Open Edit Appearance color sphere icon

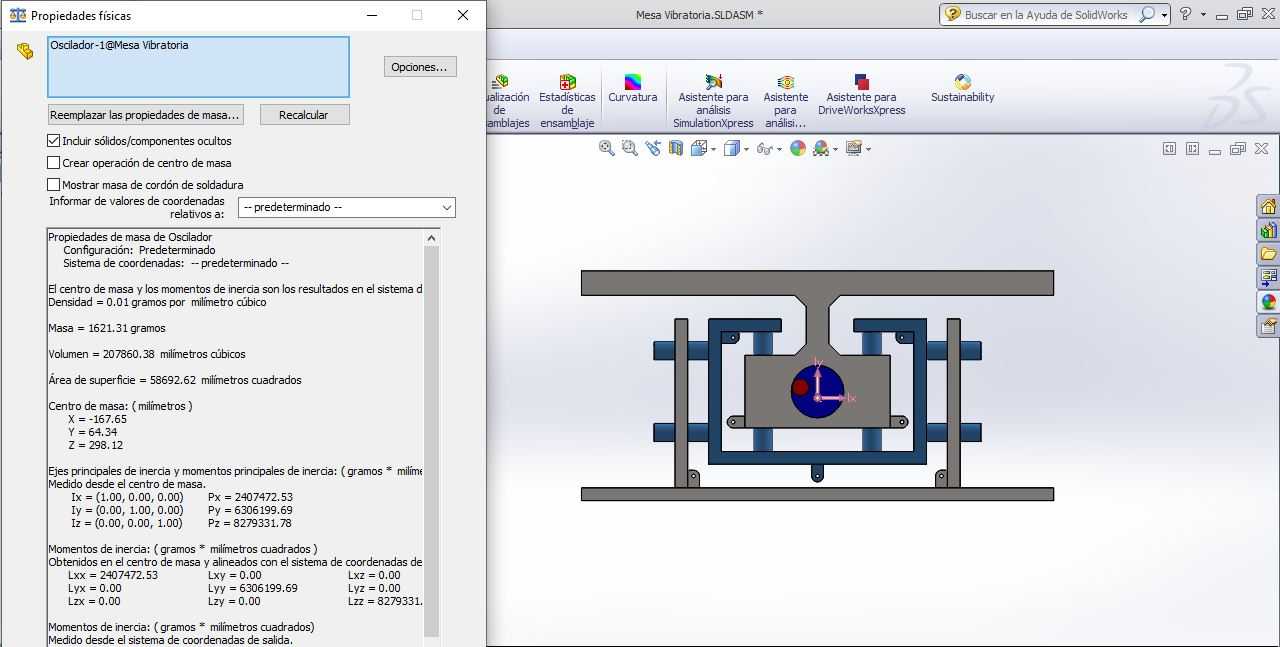point(798,148)
